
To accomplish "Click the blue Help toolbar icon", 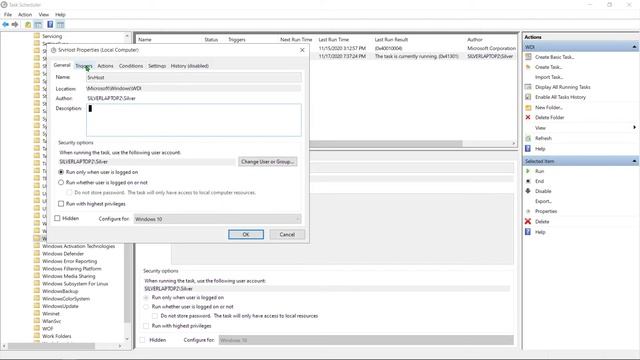I will 50,24.
